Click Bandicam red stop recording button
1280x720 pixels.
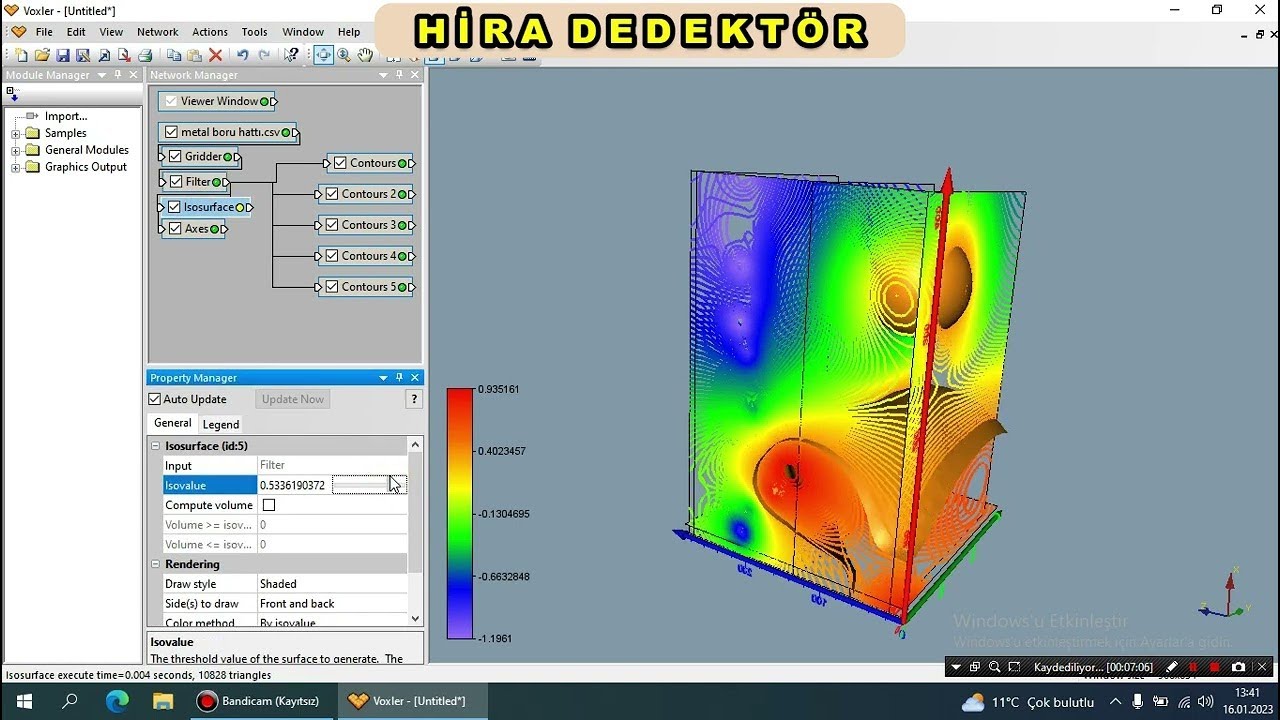pyautogui.click(x=1215, y=667)
